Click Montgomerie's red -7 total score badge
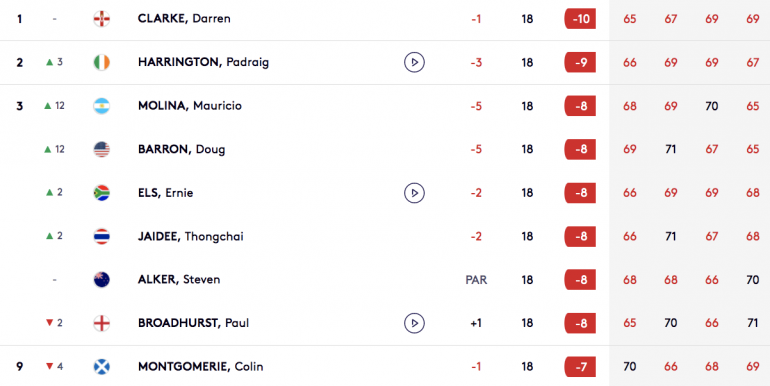The width and height of the screenshot is (770, 386). click(x=580, y=367)
